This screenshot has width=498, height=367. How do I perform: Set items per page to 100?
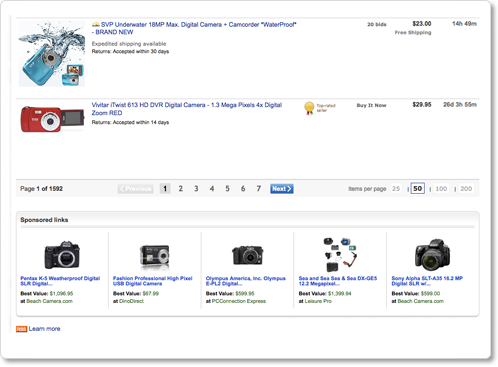[x=441, y=189]
